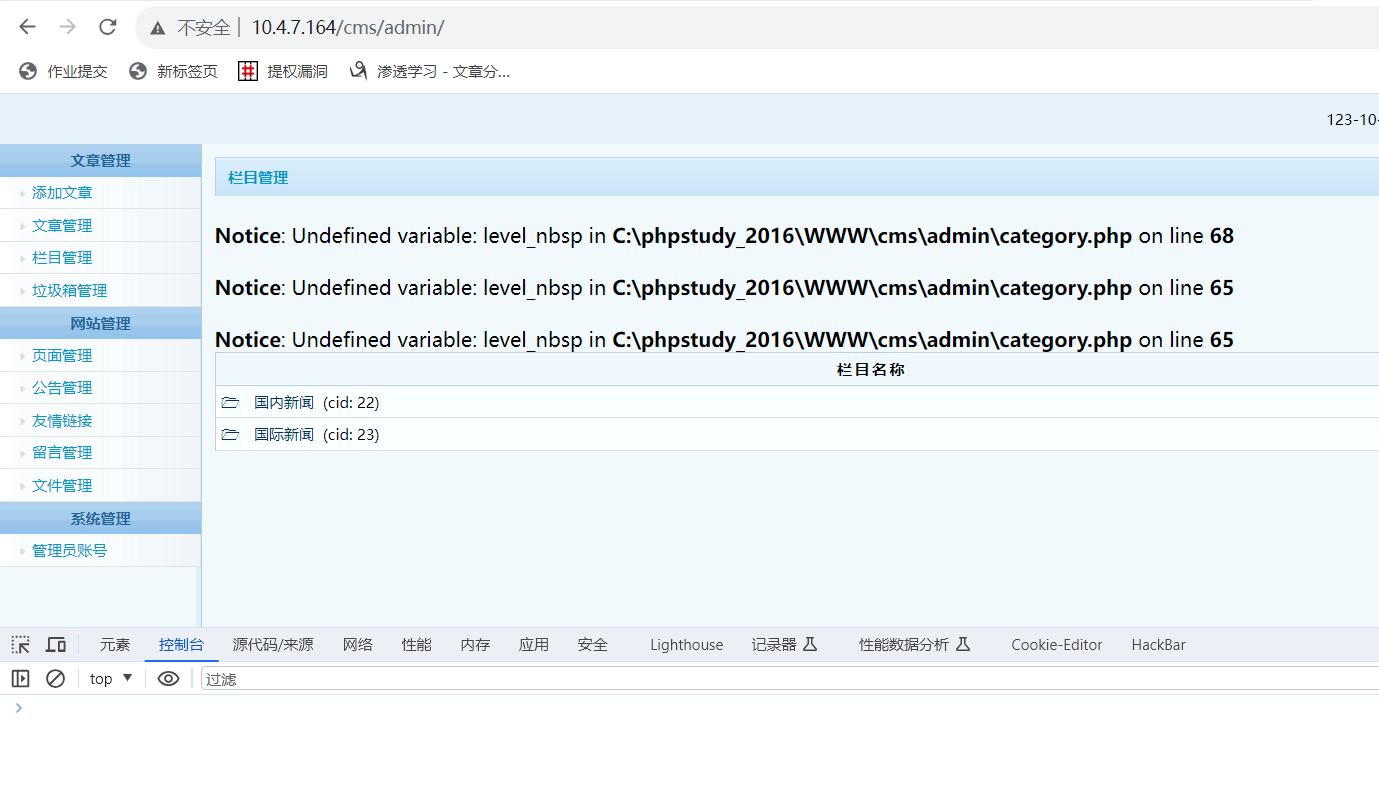
Task: Open the 作业提交 bookmark
Action: pos(63,71)
